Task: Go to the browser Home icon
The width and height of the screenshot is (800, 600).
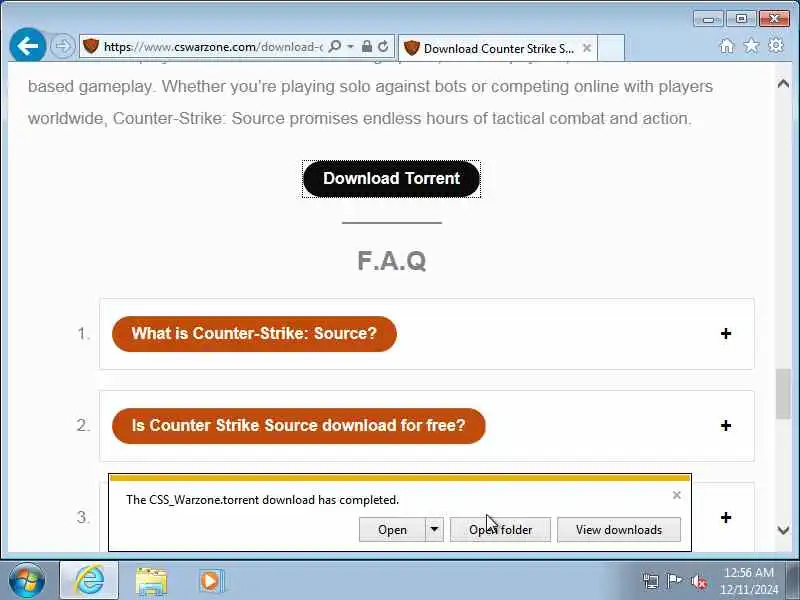Action: [x=727, y=46]
